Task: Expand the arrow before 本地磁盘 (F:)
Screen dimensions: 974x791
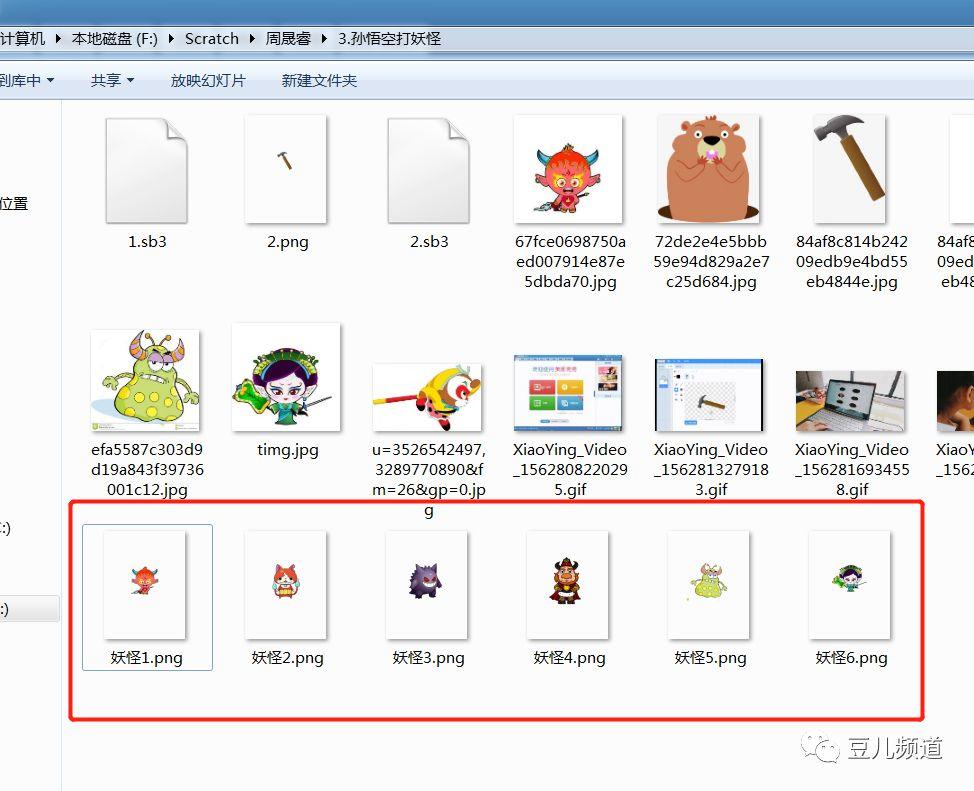Action: 58,39
